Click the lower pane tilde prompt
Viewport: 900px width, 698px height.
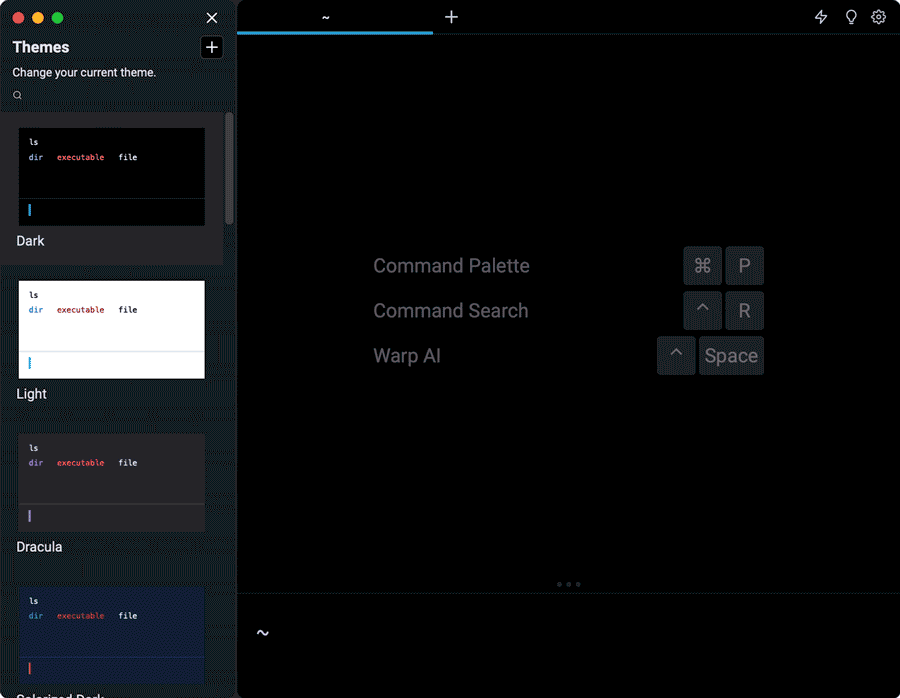click(x=263, y=632)
